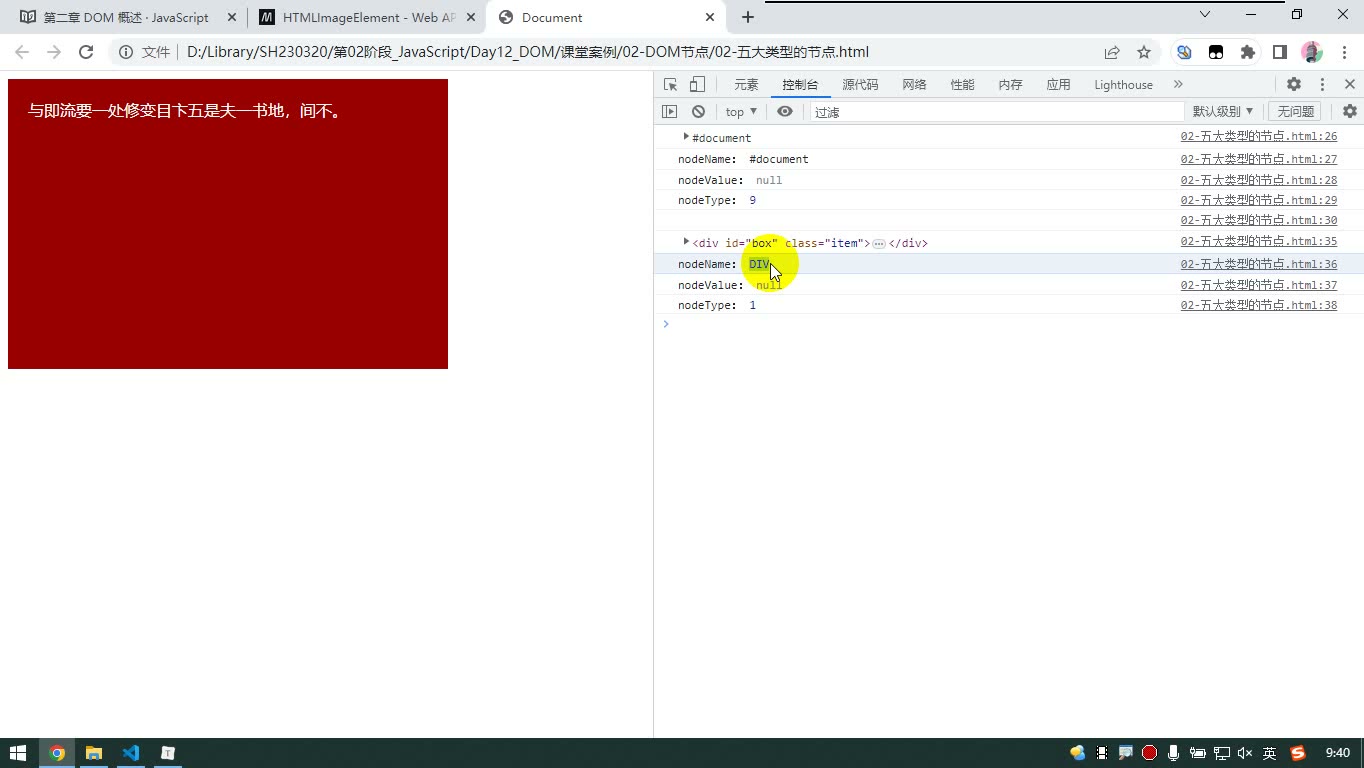Share this page via the share icon

(x=1112, y=52)
